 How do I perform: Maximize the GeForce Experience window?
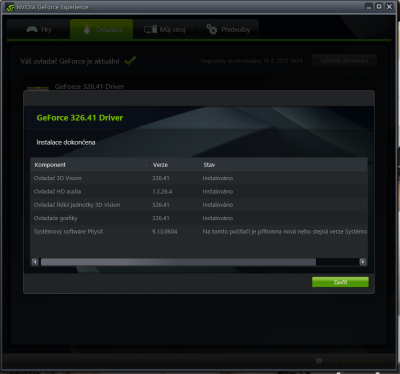coord(379,7)
